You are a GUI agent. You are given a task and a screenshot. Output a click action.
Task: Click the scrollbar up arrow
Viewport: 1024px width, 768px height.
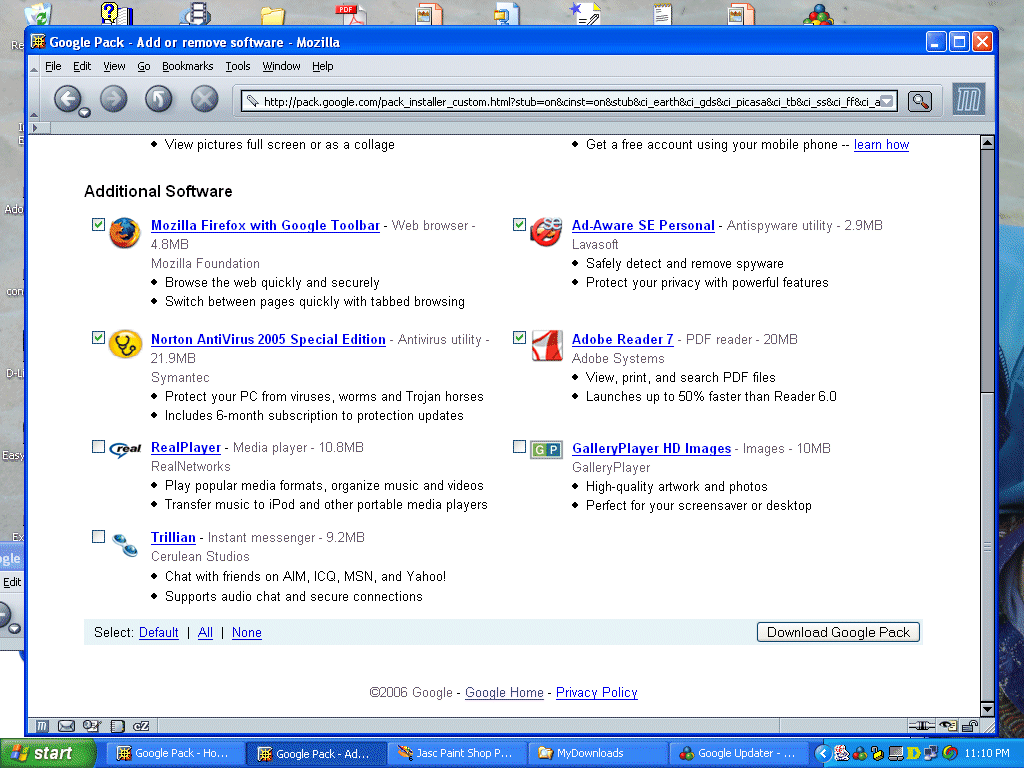pos(987,142)
